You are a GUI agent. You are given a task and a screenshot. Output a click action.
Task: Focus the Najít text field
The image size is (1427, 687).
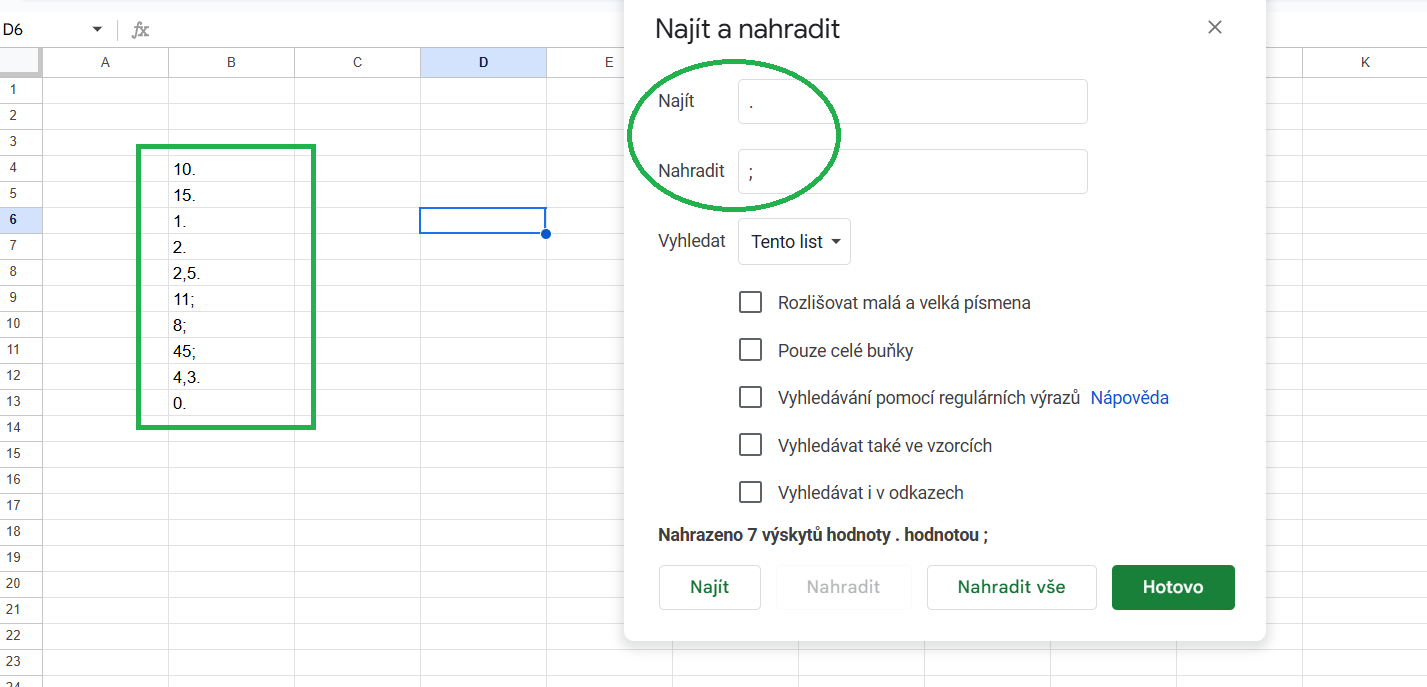tap(912, 102)
